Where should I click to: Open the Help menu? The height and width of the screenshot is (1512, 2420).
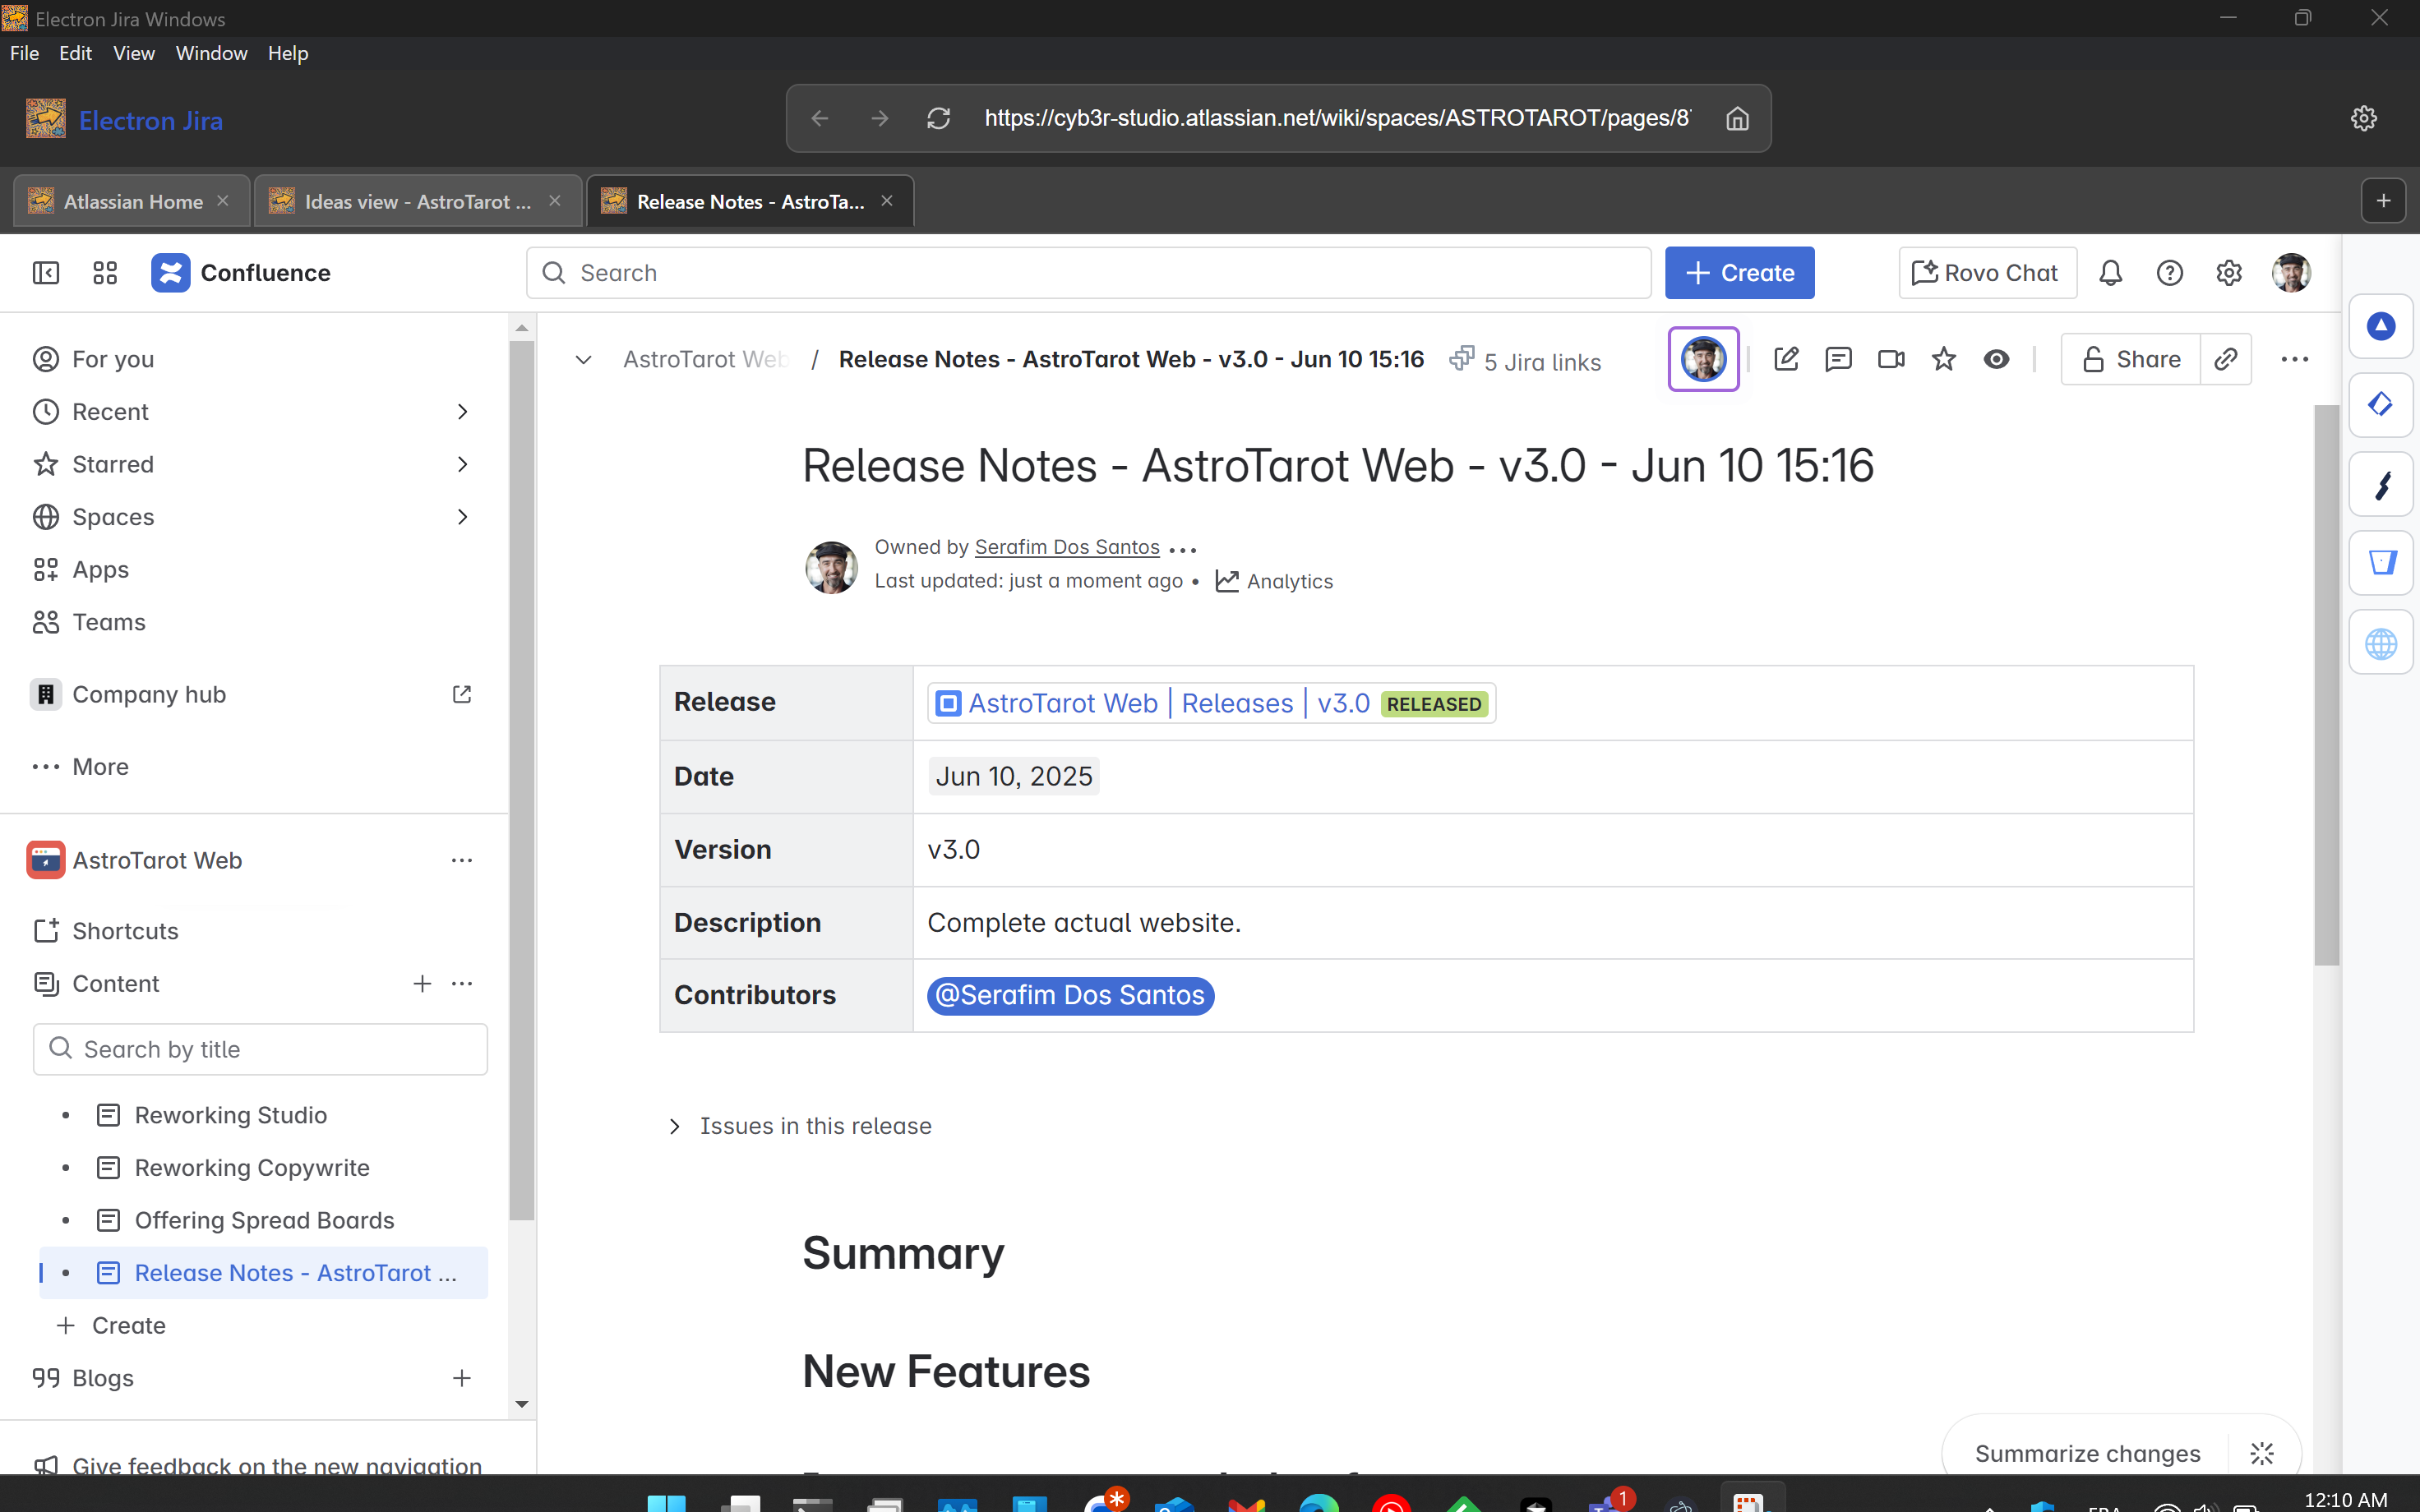pyautogui.click(x=288, y=53)
